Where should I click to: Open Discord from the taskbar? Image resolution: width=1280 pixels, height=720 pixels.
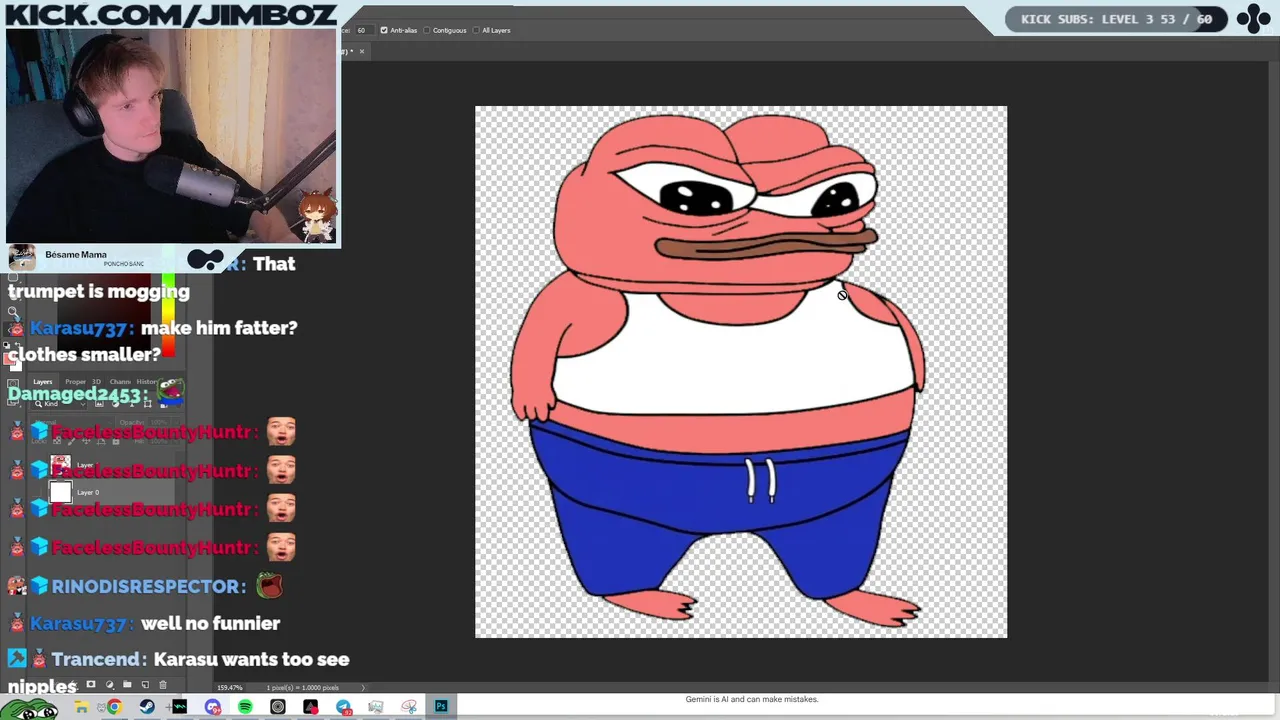212,707
